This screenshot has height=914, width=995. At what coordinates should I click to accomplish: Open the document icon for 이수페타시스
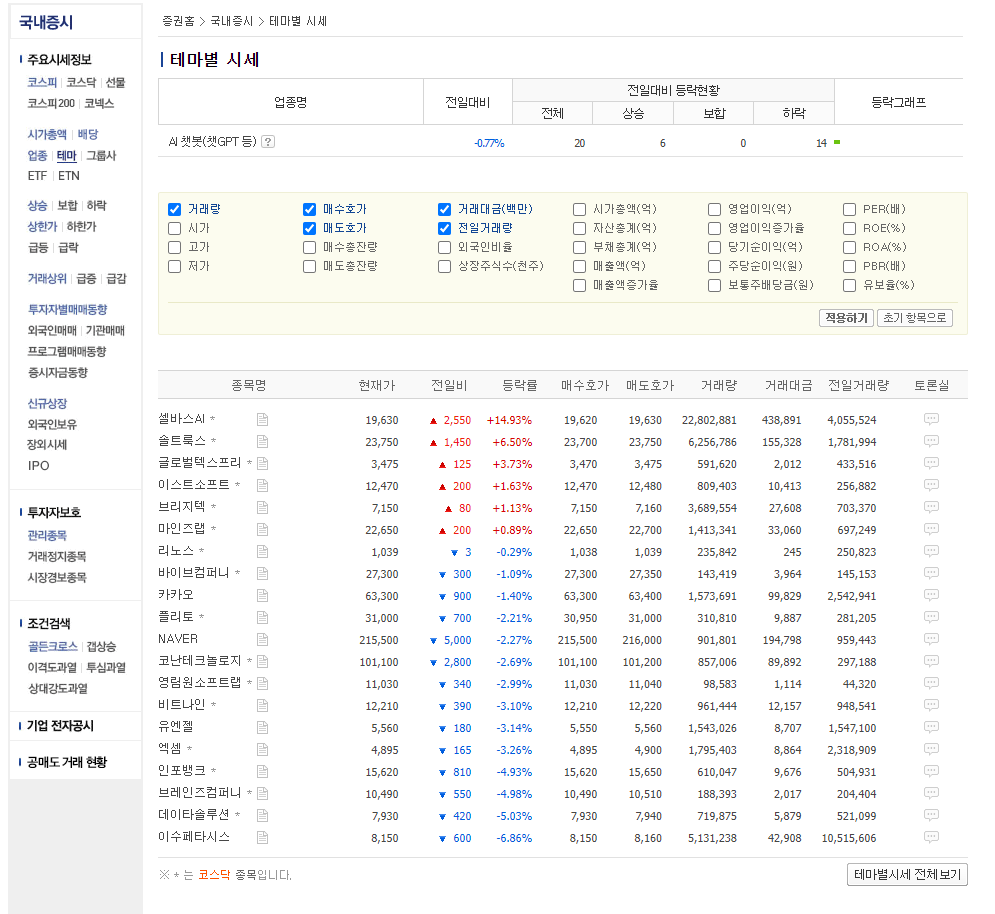click(x=263, y=838)
